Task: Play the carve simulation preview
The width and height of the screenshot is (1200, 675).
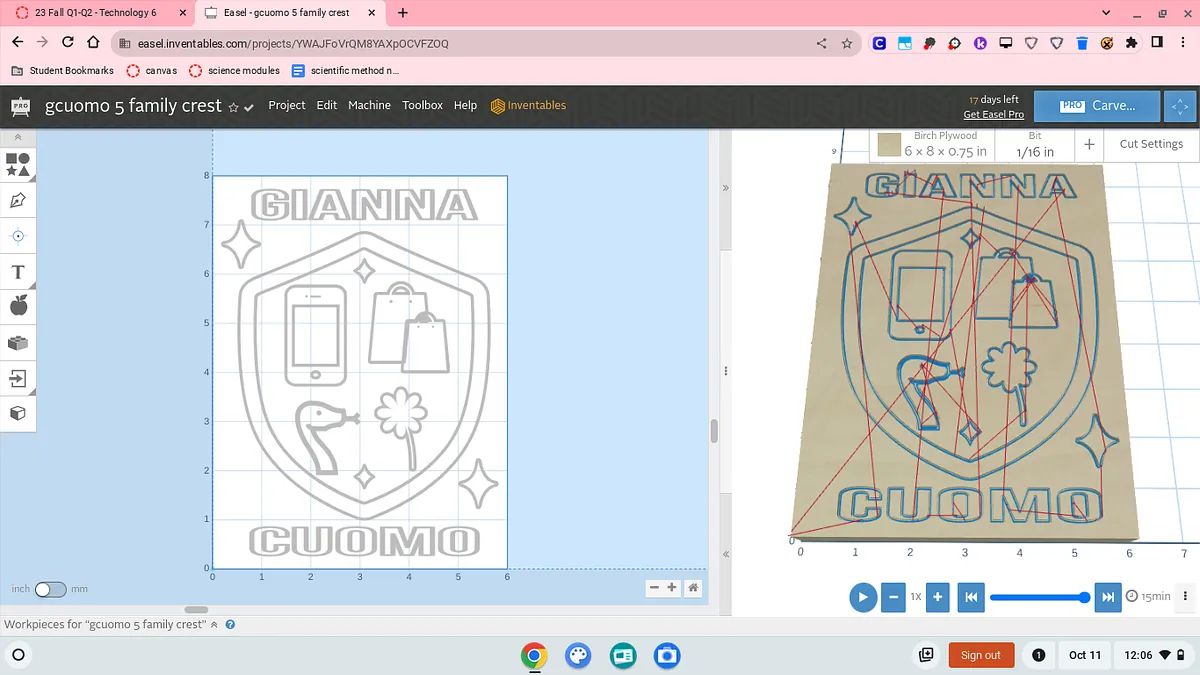Action: tap(862, 597)
